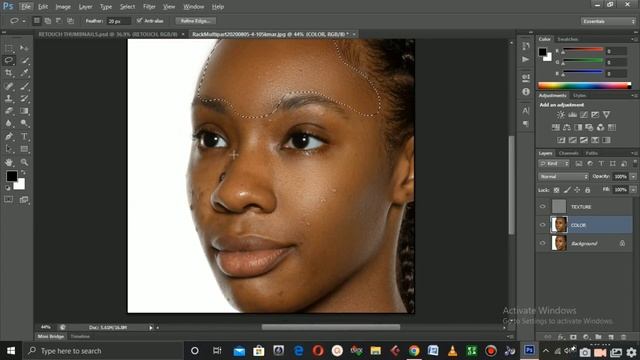This screenshot has height=360, width=640.
Task: Add a Levels adjustment
Action: tap(573, 115)
